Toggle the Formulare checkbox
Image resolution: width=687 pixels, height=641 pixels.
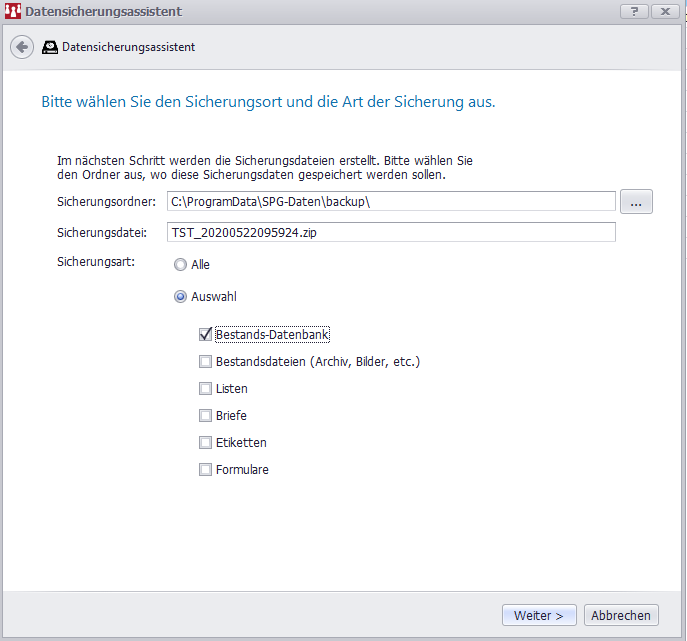point(206,469)
